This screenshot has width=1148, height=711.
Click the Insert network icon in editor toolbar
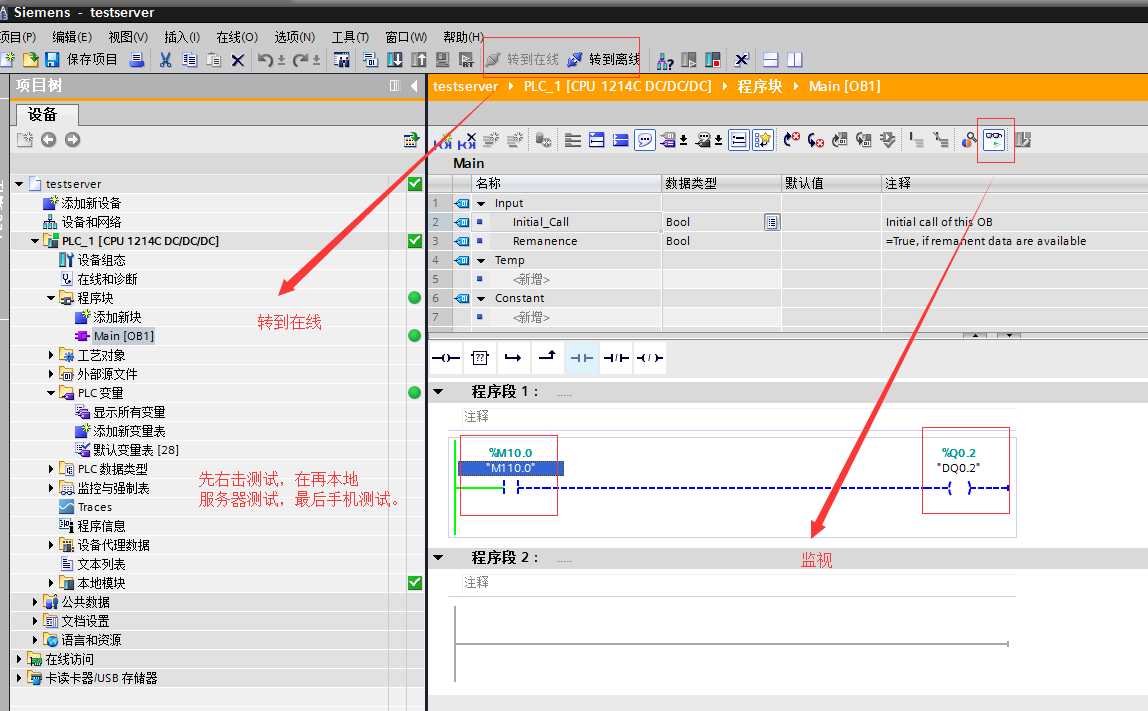coord(444,140)
